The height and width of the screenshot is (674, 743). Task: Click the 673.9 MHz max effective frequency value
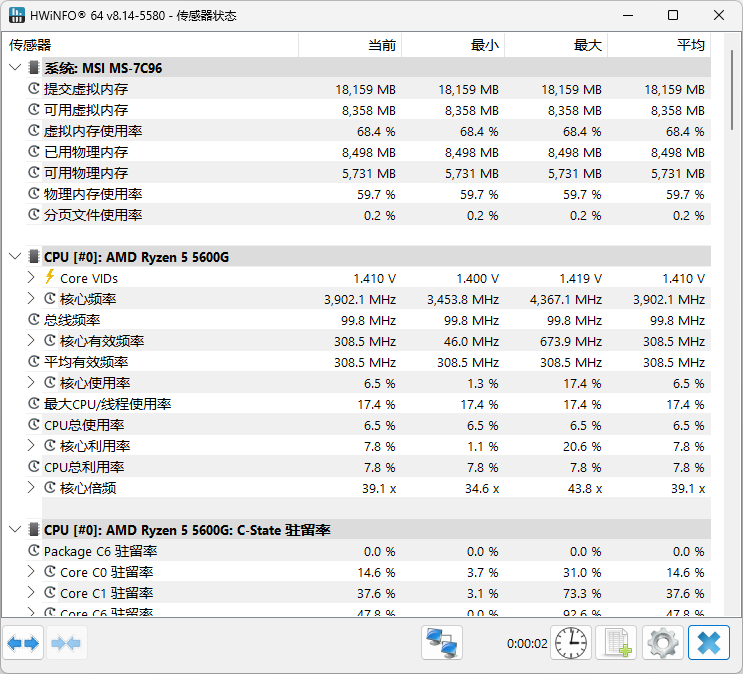(571, 341)
